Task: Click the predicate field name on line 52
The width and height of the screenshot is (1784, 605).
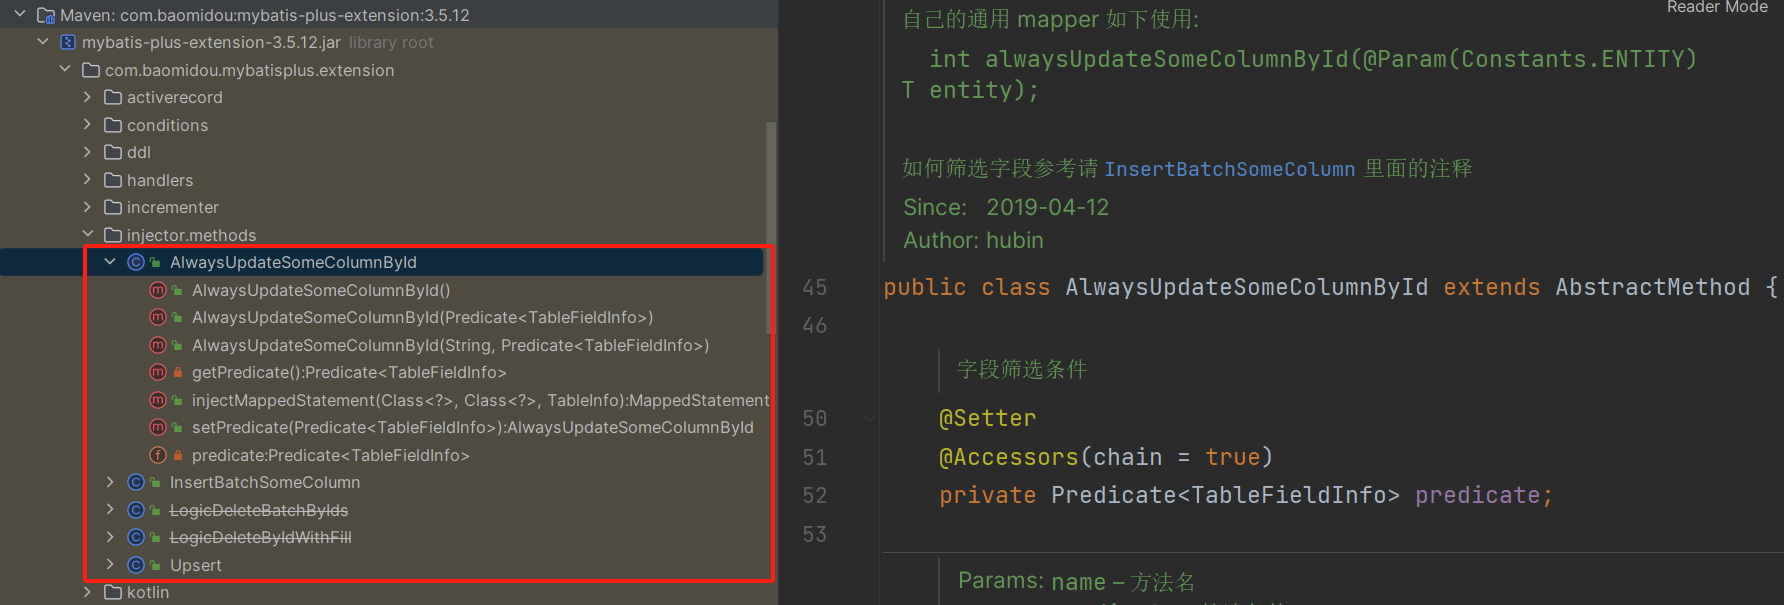Action: pos(1478,495)
